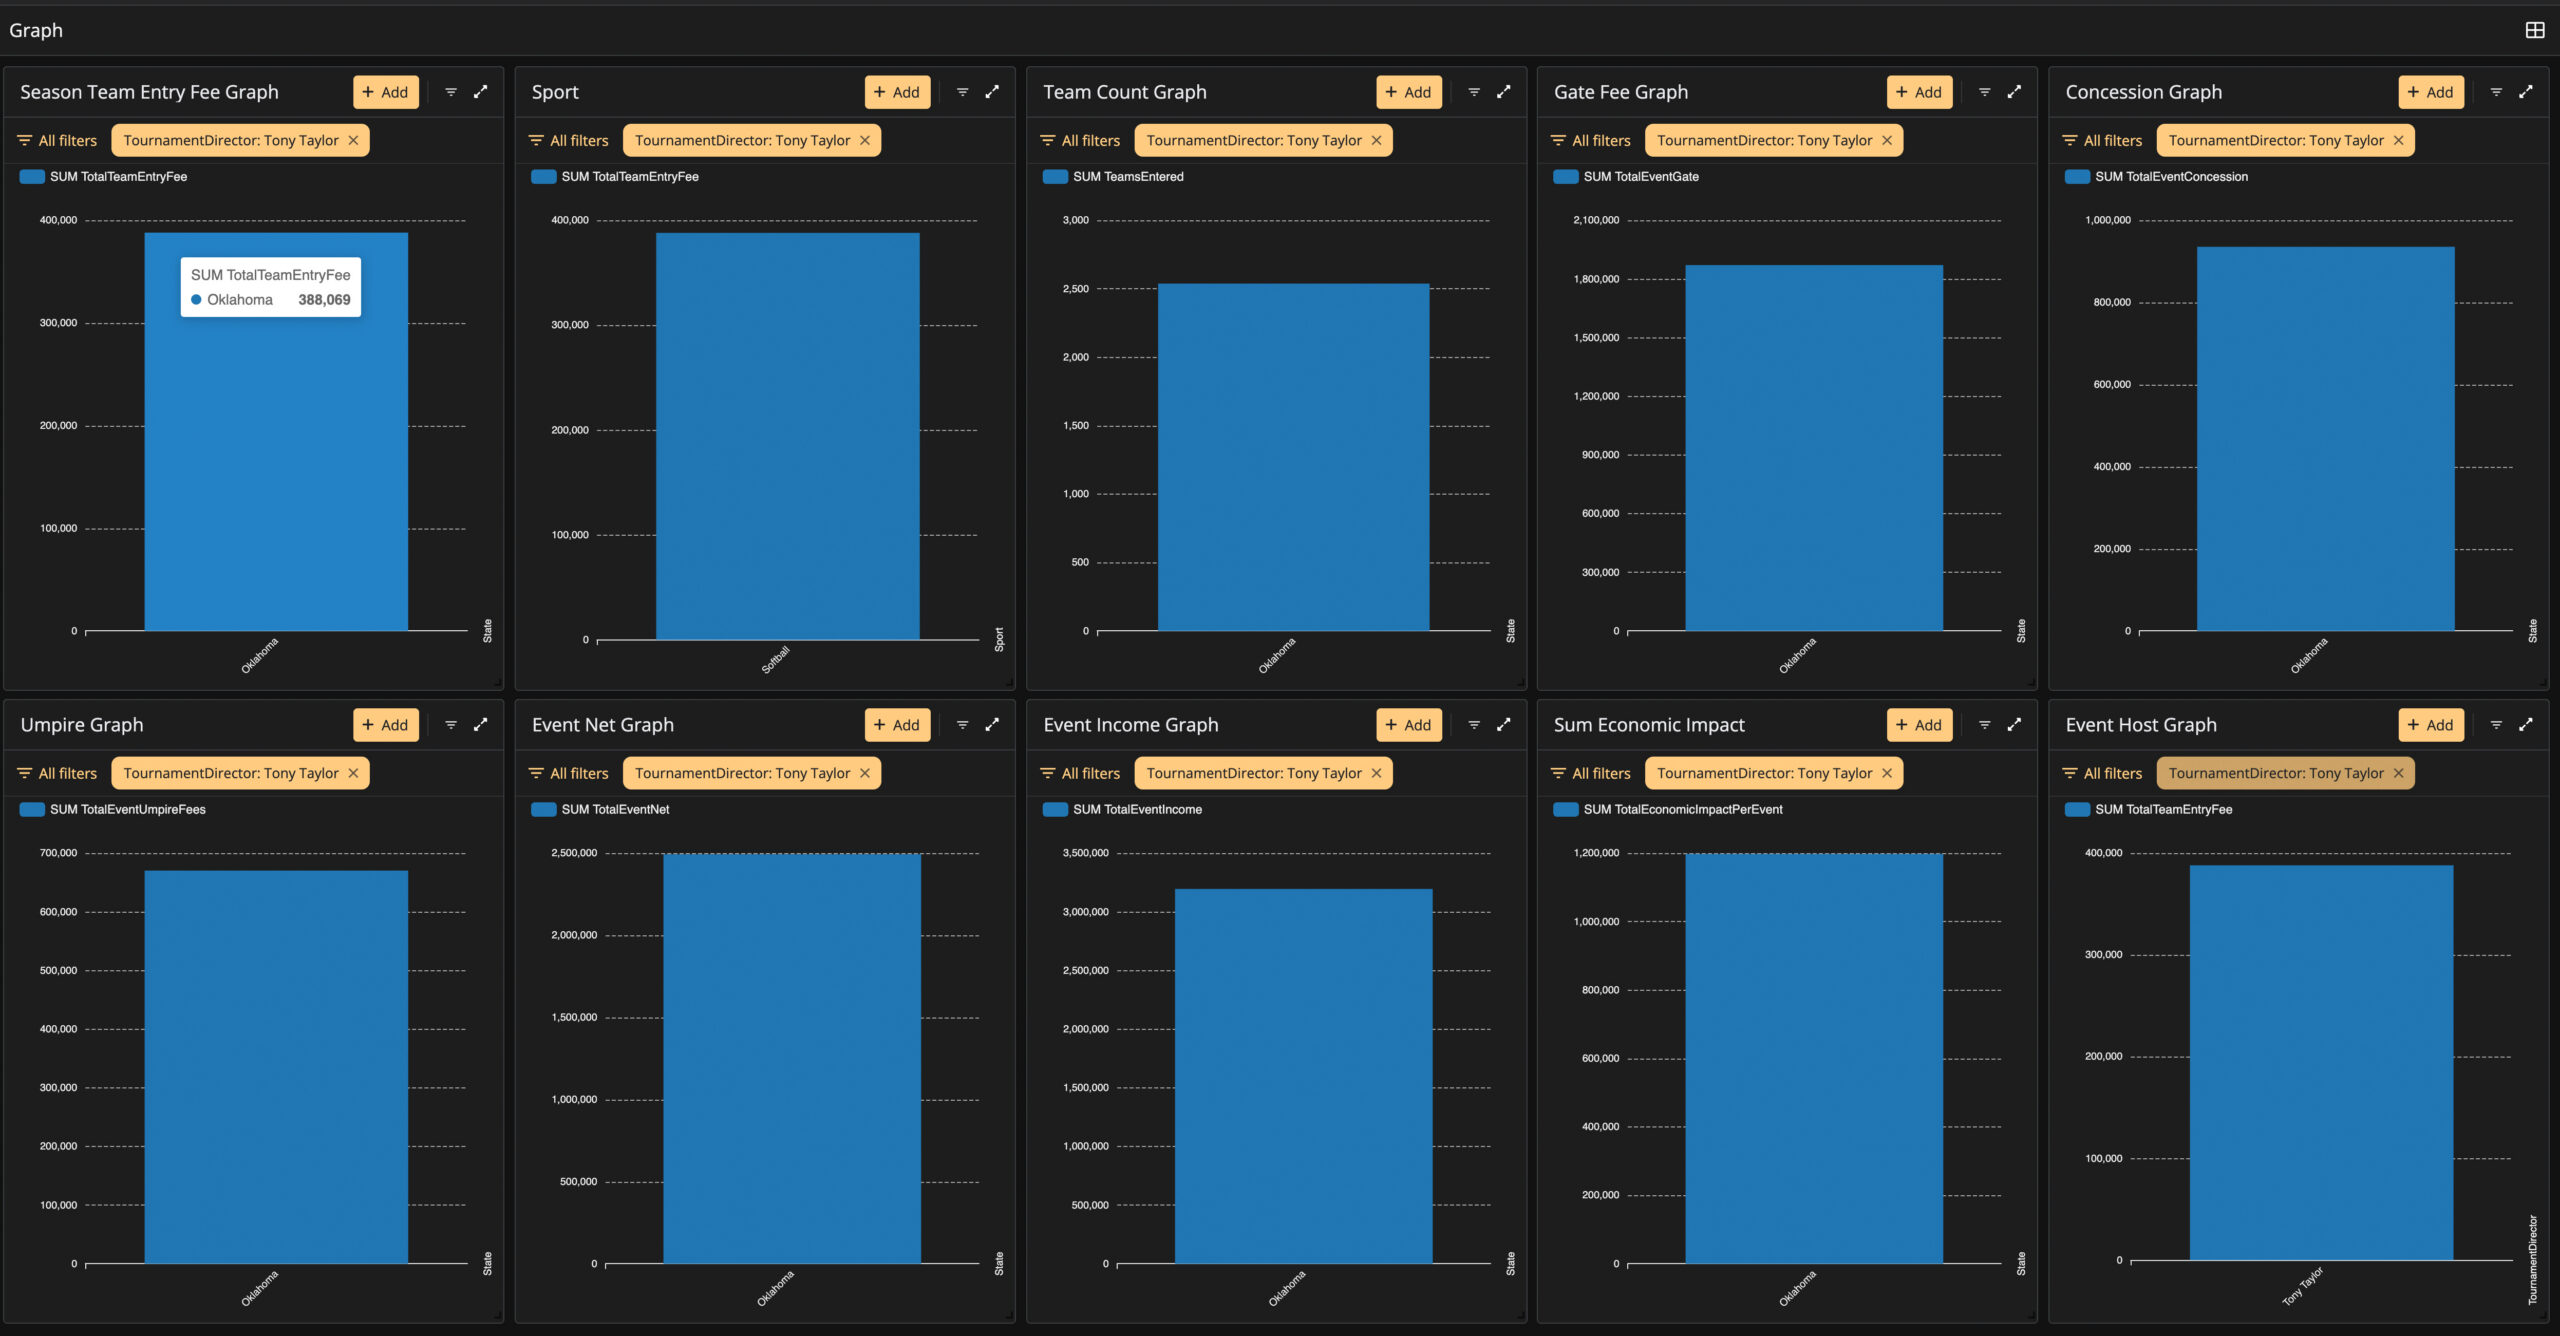2560x1336 pixels.
Task: Remove Tony Taylor filter in Gate Fee Graph
Action: 1887,141
